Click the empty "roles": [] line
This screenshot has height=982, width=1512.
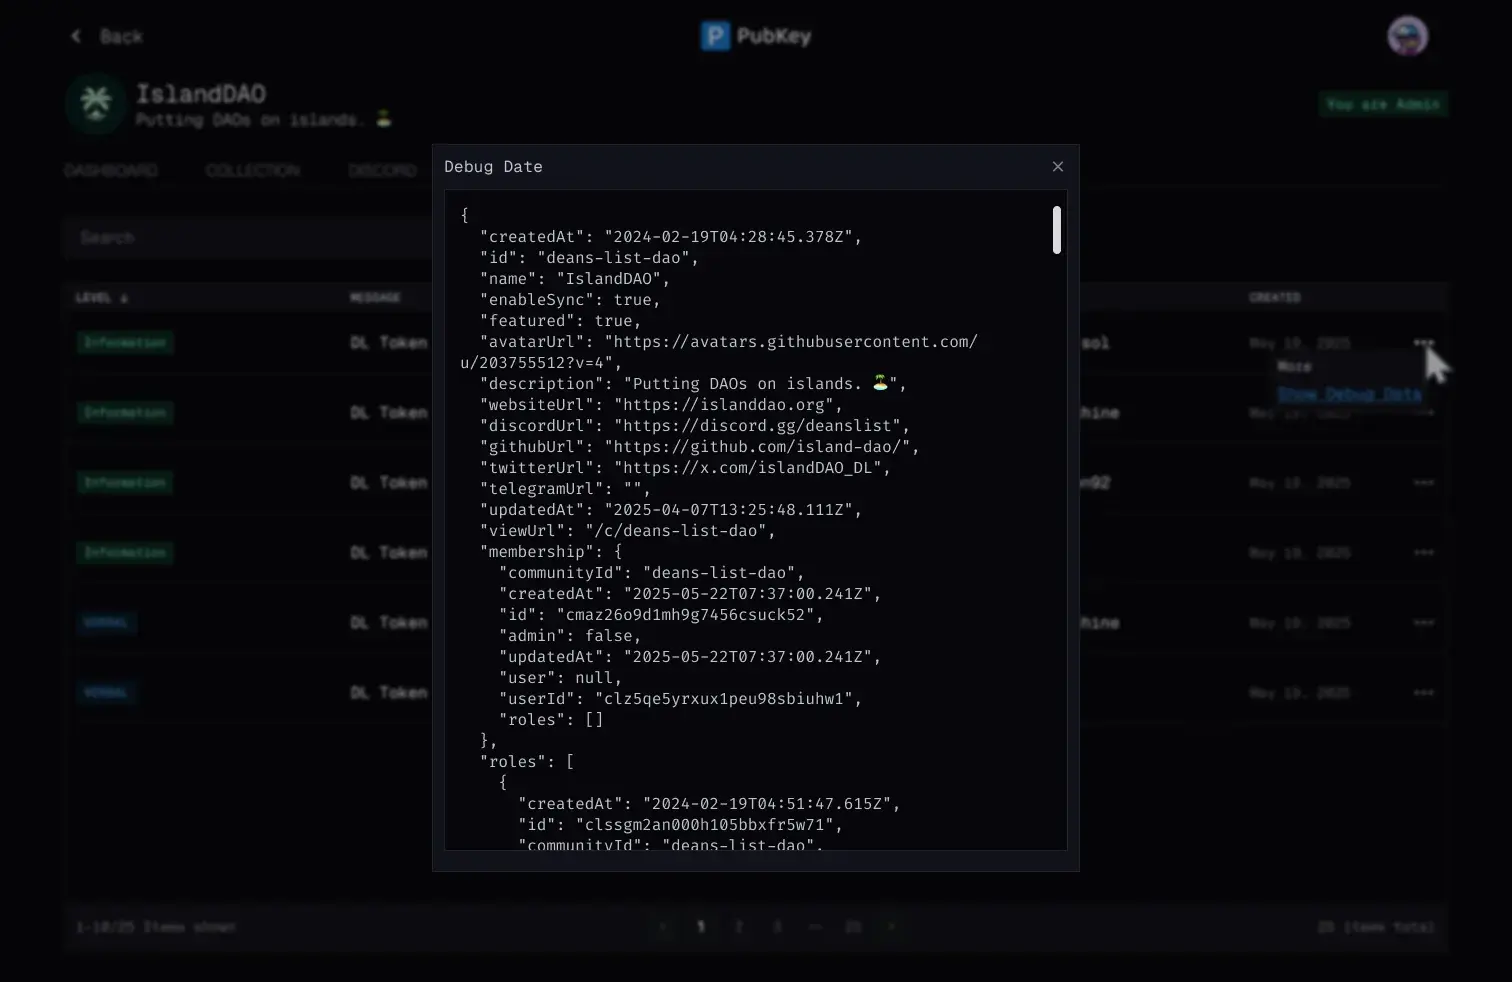[x=551, y=720]
